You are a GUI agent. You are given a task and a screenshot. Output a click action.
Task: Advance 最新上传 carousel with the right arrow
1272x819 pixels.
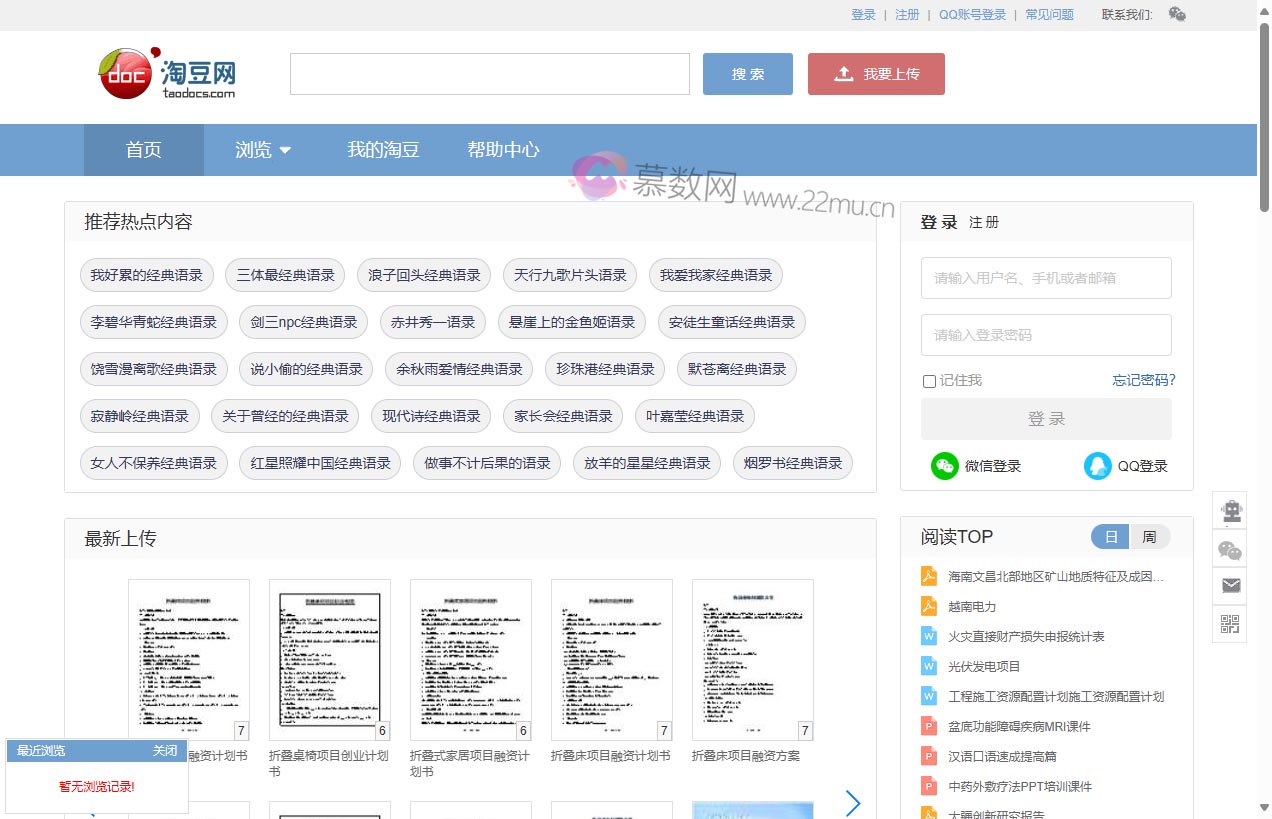click(853, 803)
